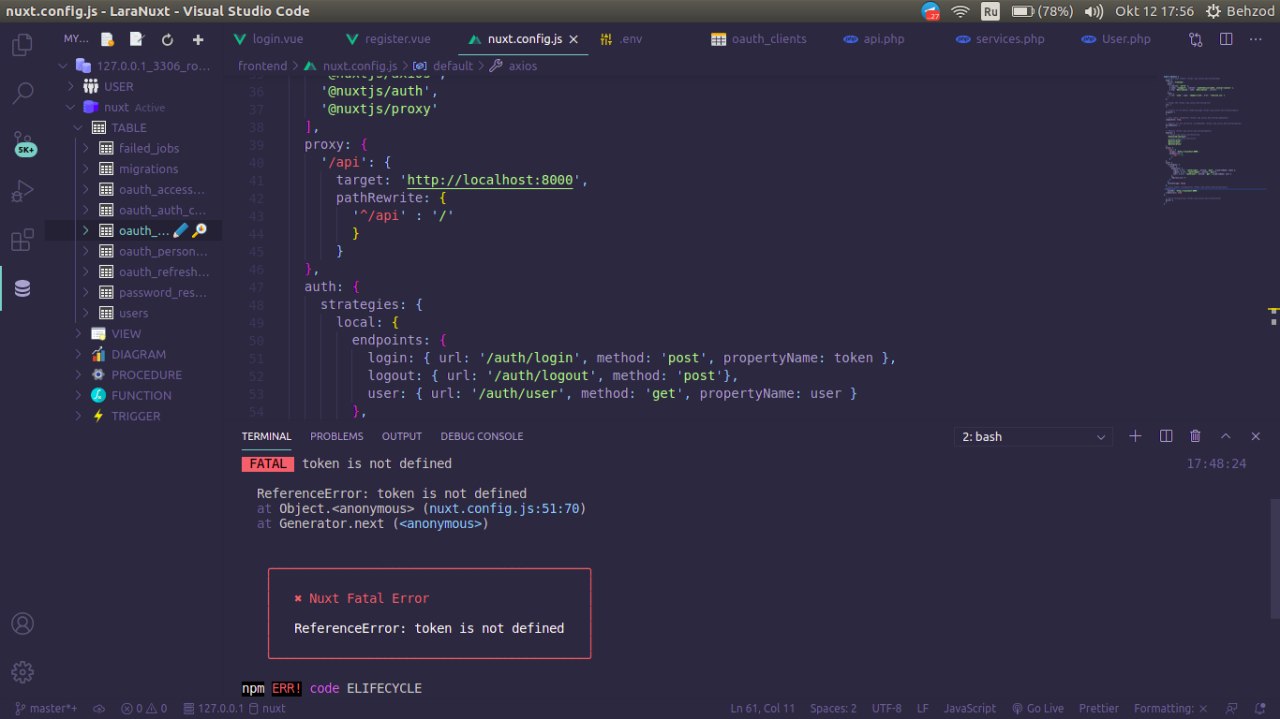Kill the terminal with trash icon
The image size is (1280, 719).
[1195, 436]
